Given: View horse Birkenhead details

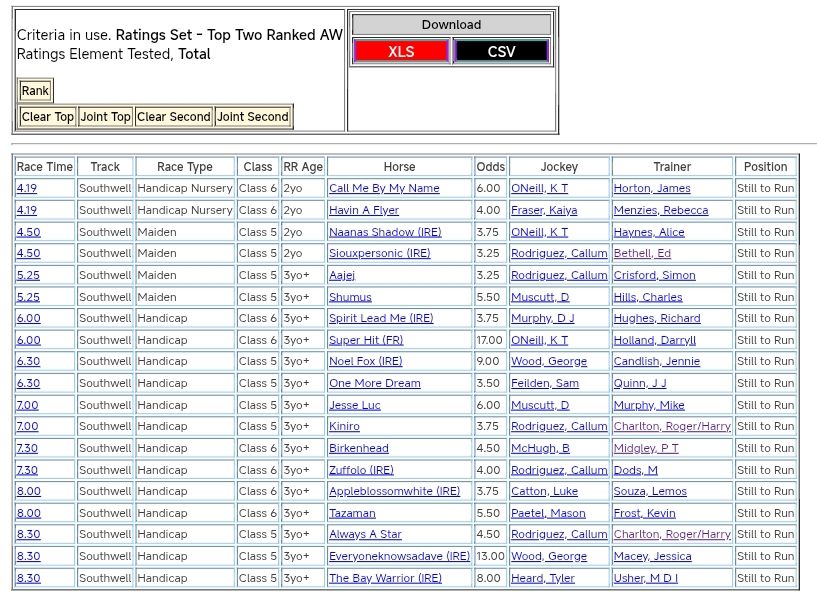Looking at the screenshot, I should 359,448.
